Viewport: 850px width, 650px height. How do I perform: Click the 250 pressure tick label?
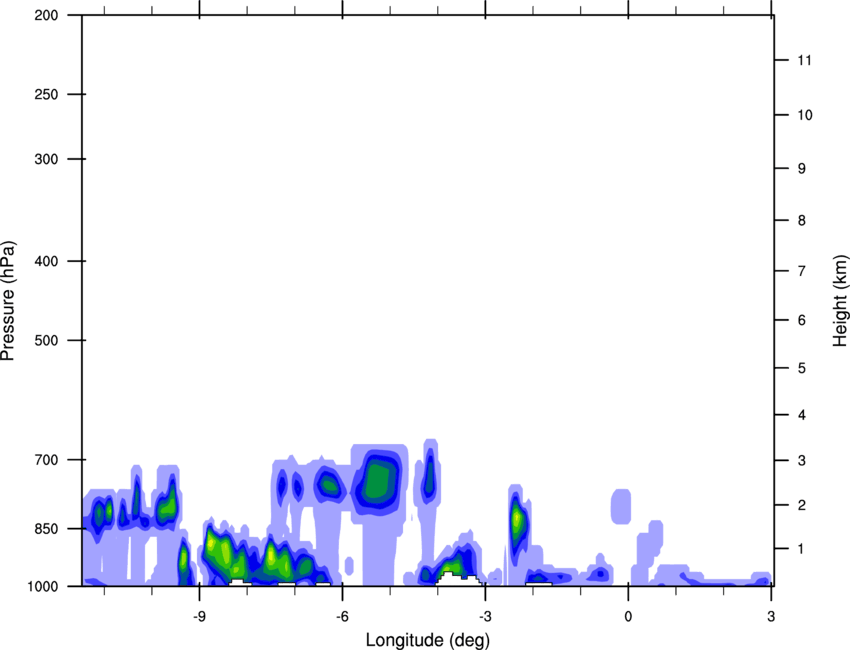(x=46, y=94)
